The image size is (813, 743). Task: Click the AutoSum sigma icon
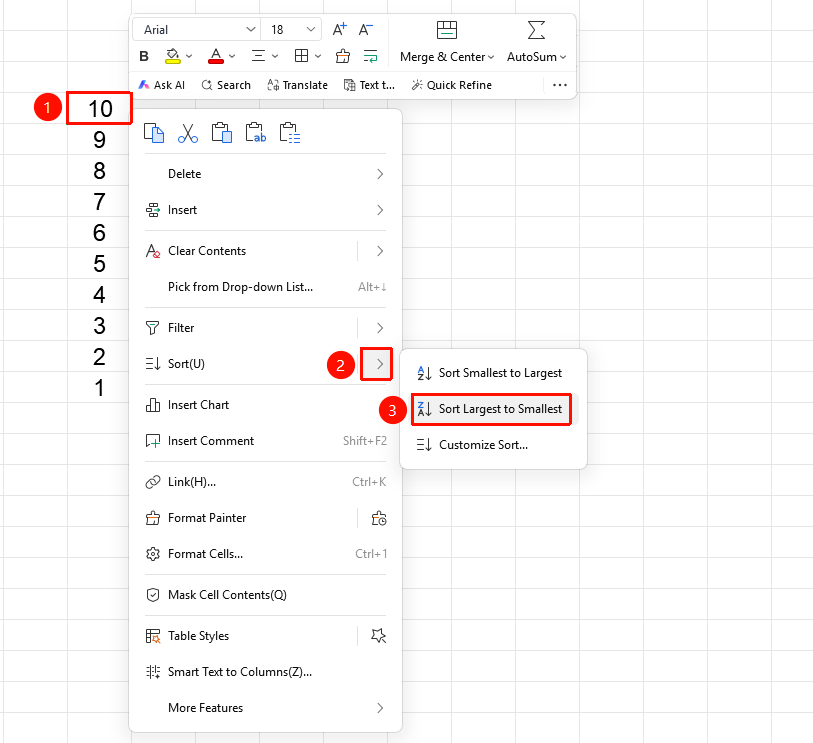536,30
